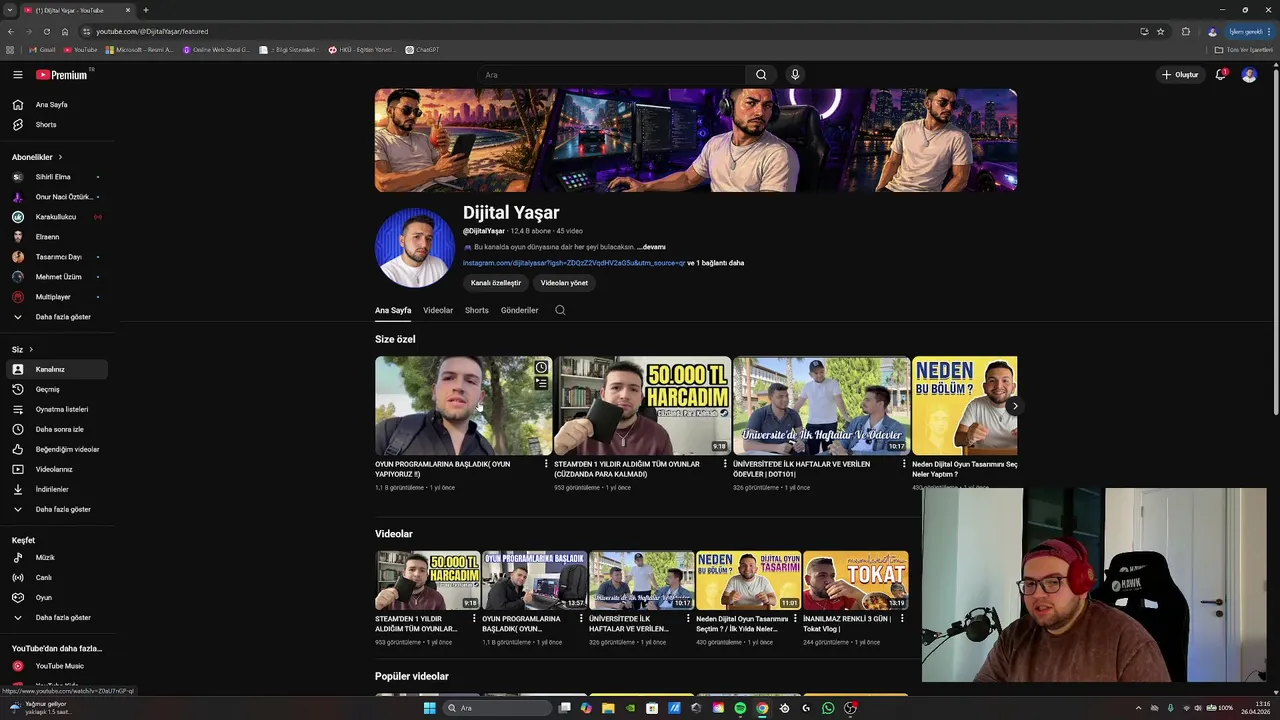Open Oyun under Keşfet

(x=57, y=597)
